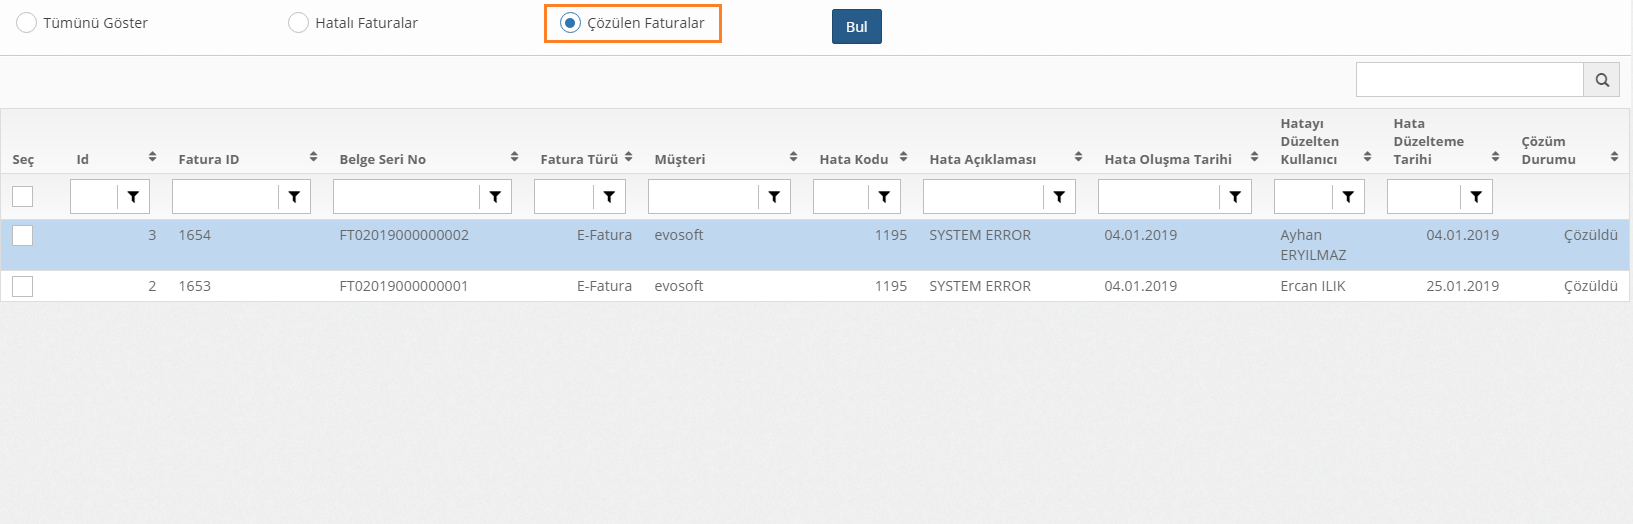Open Belge Seri No filter icon
The width and height of the screenshot is (1633, 524).
tap(495, 197)
